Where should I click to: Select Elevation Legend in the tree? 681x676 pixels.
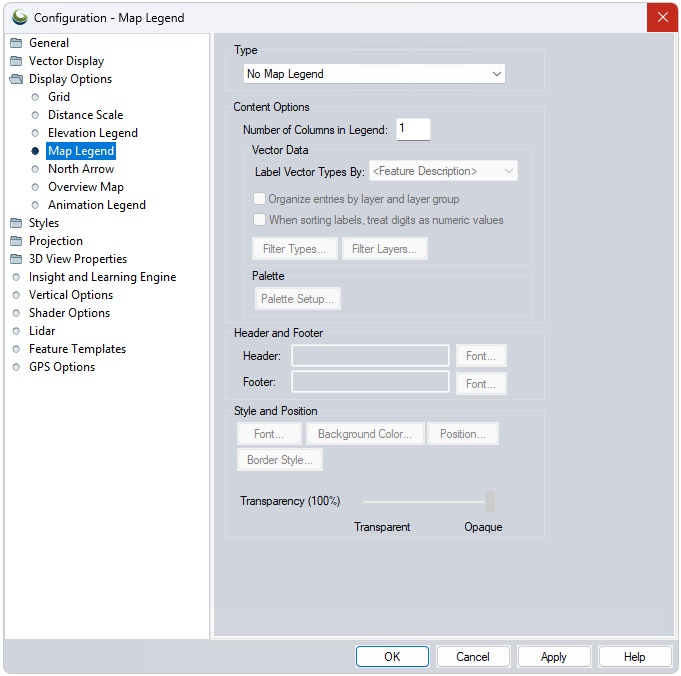click(93, 133)
